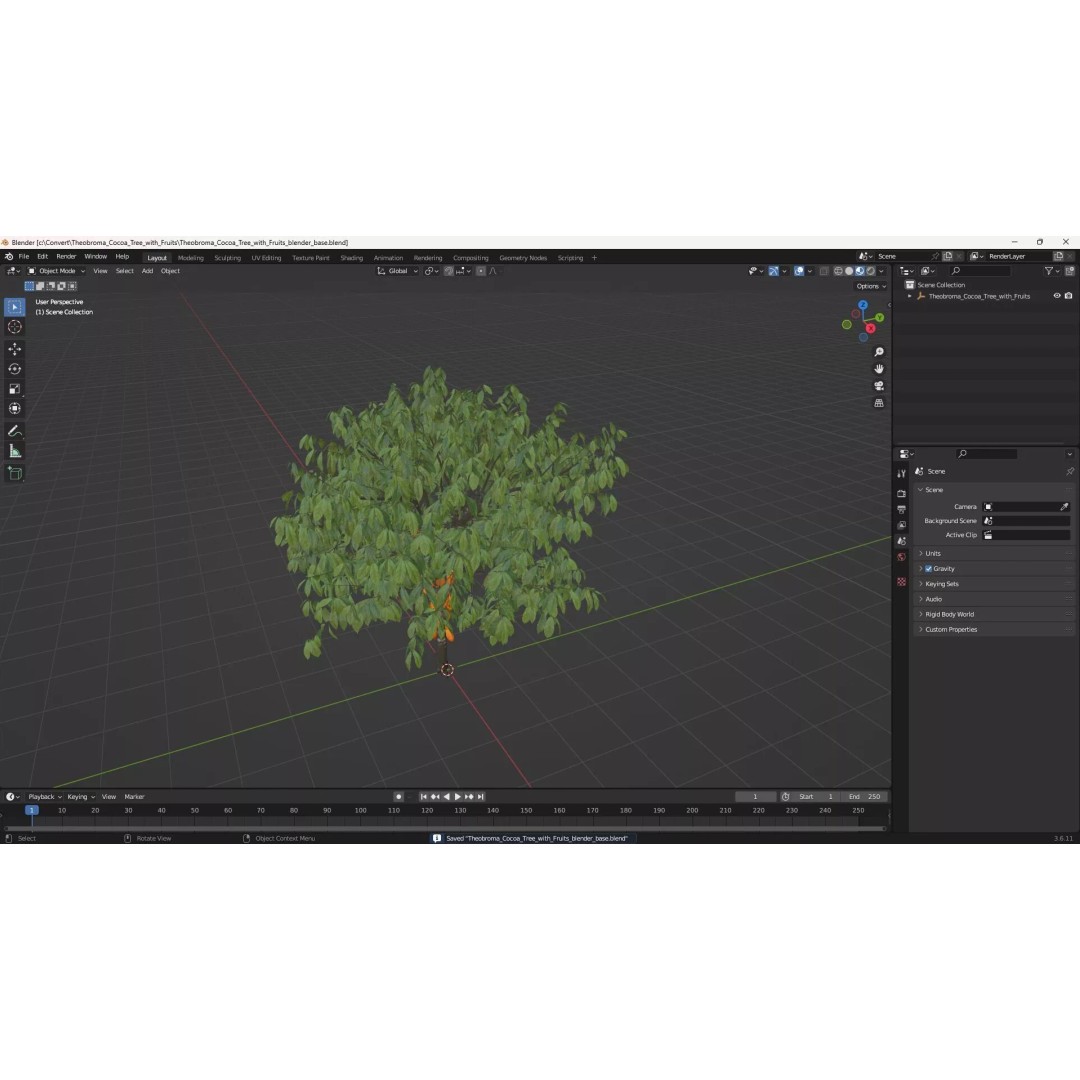Expand the Units panel
The width and height of the screenshot is (1080, 1080).
(x=992, y=554)
